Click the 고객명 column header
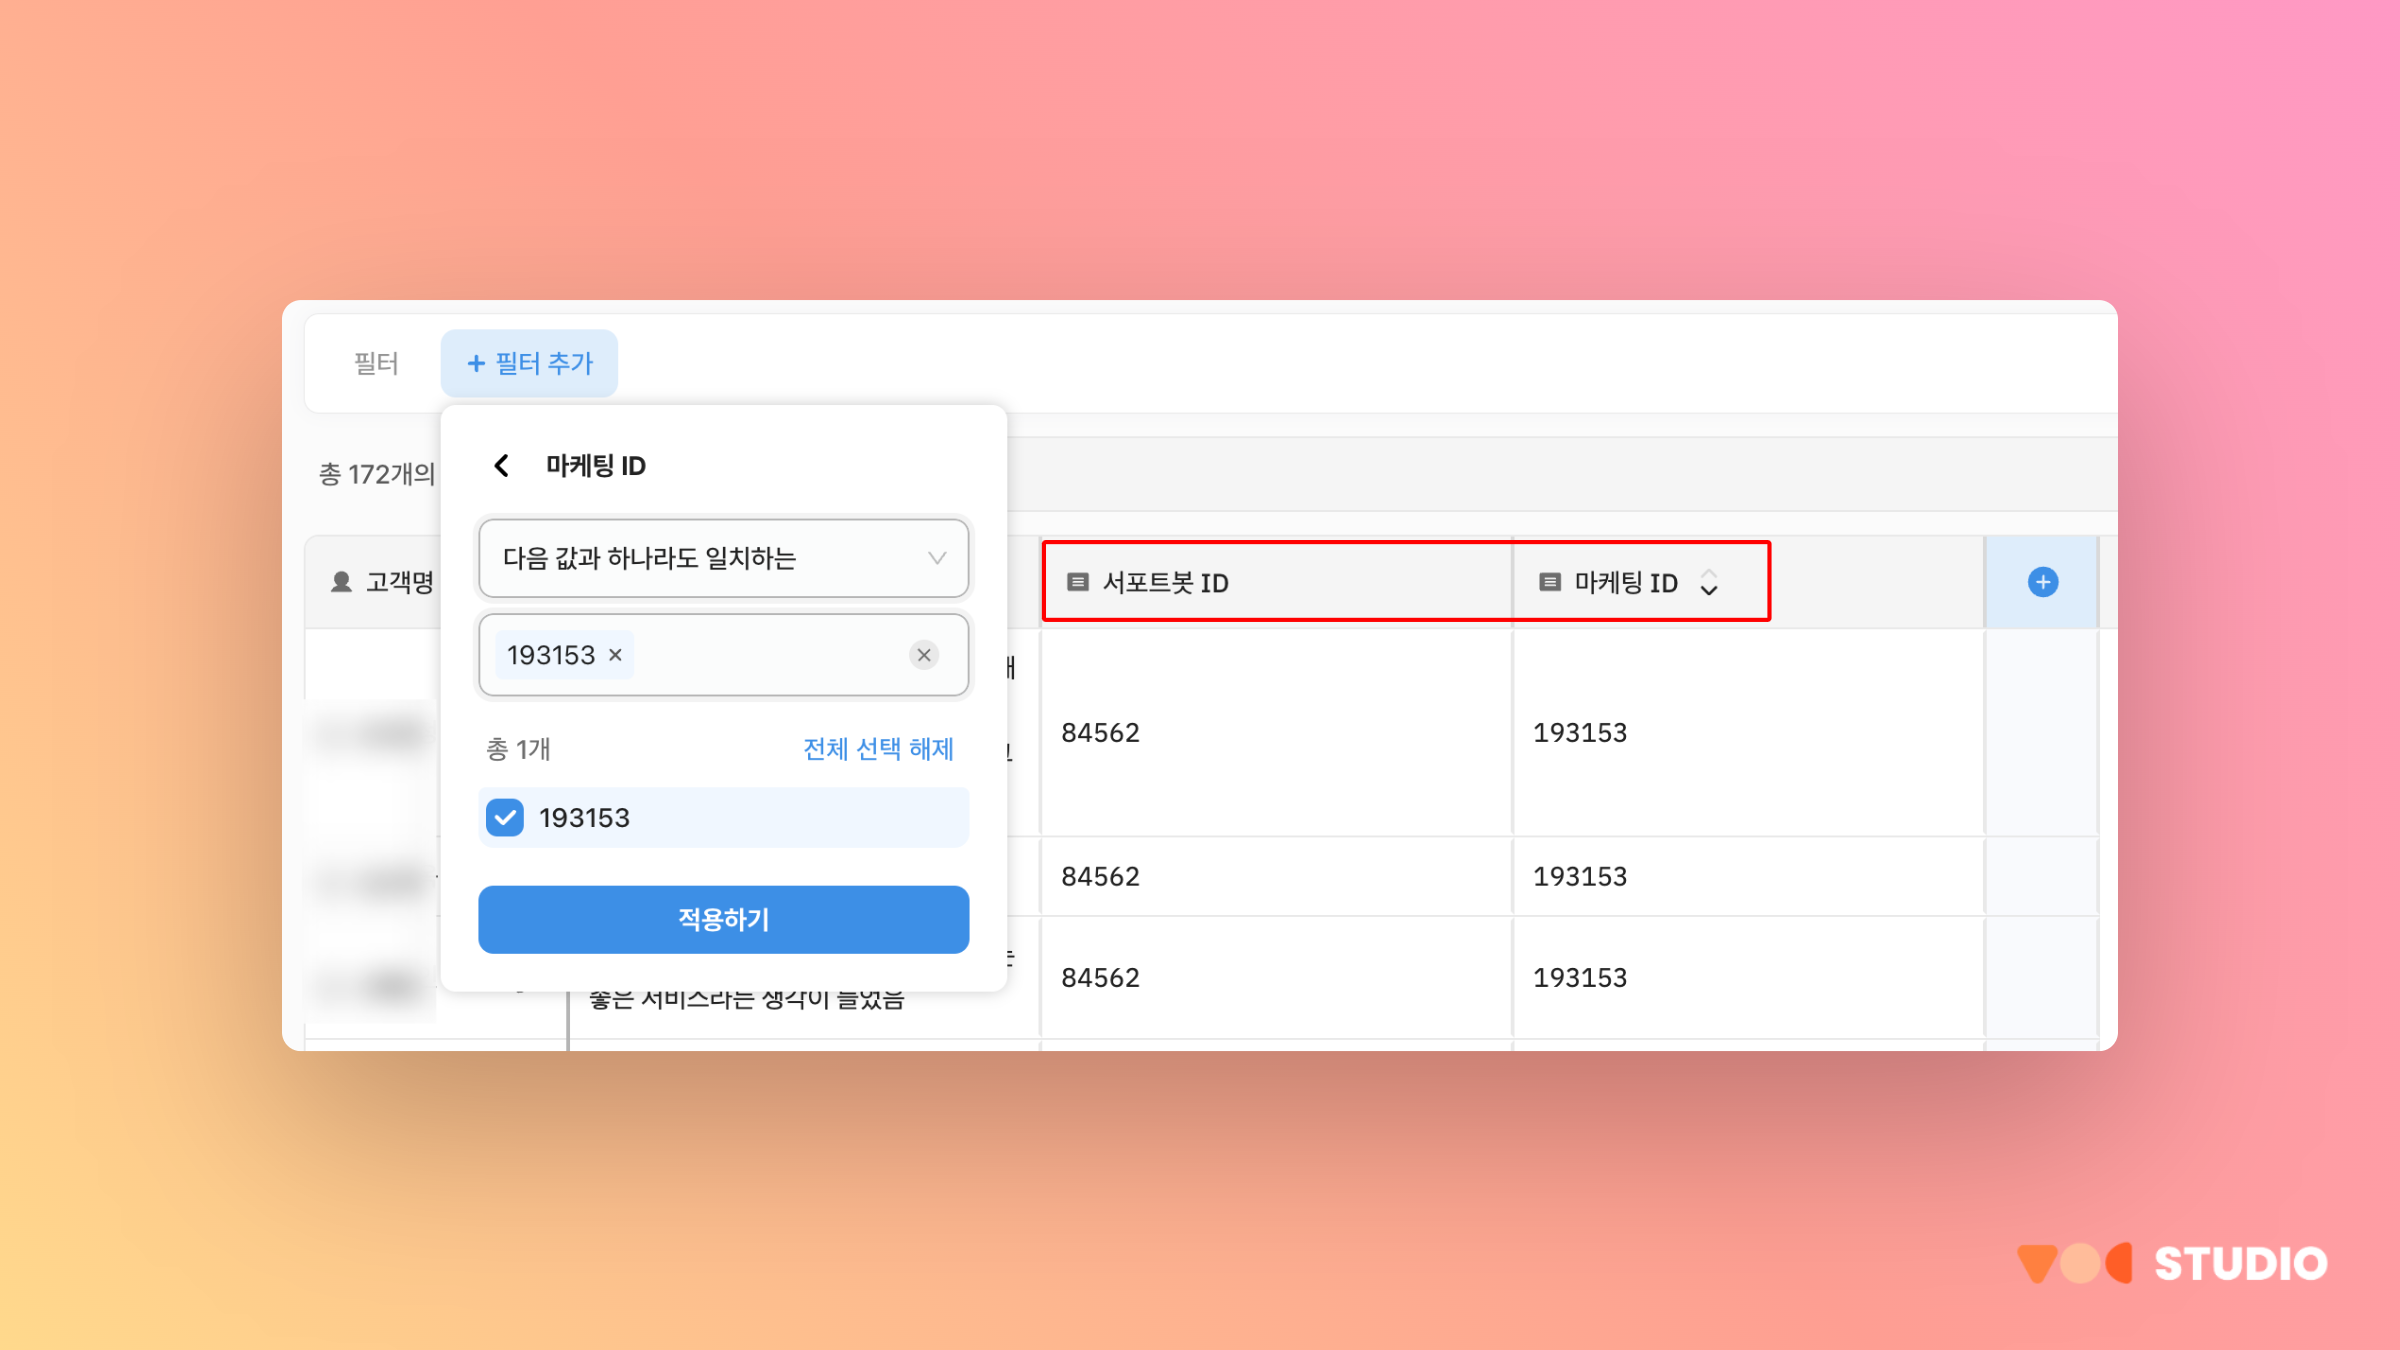The width and height of the screenshot is (2400, 1350). click(398, 582)
